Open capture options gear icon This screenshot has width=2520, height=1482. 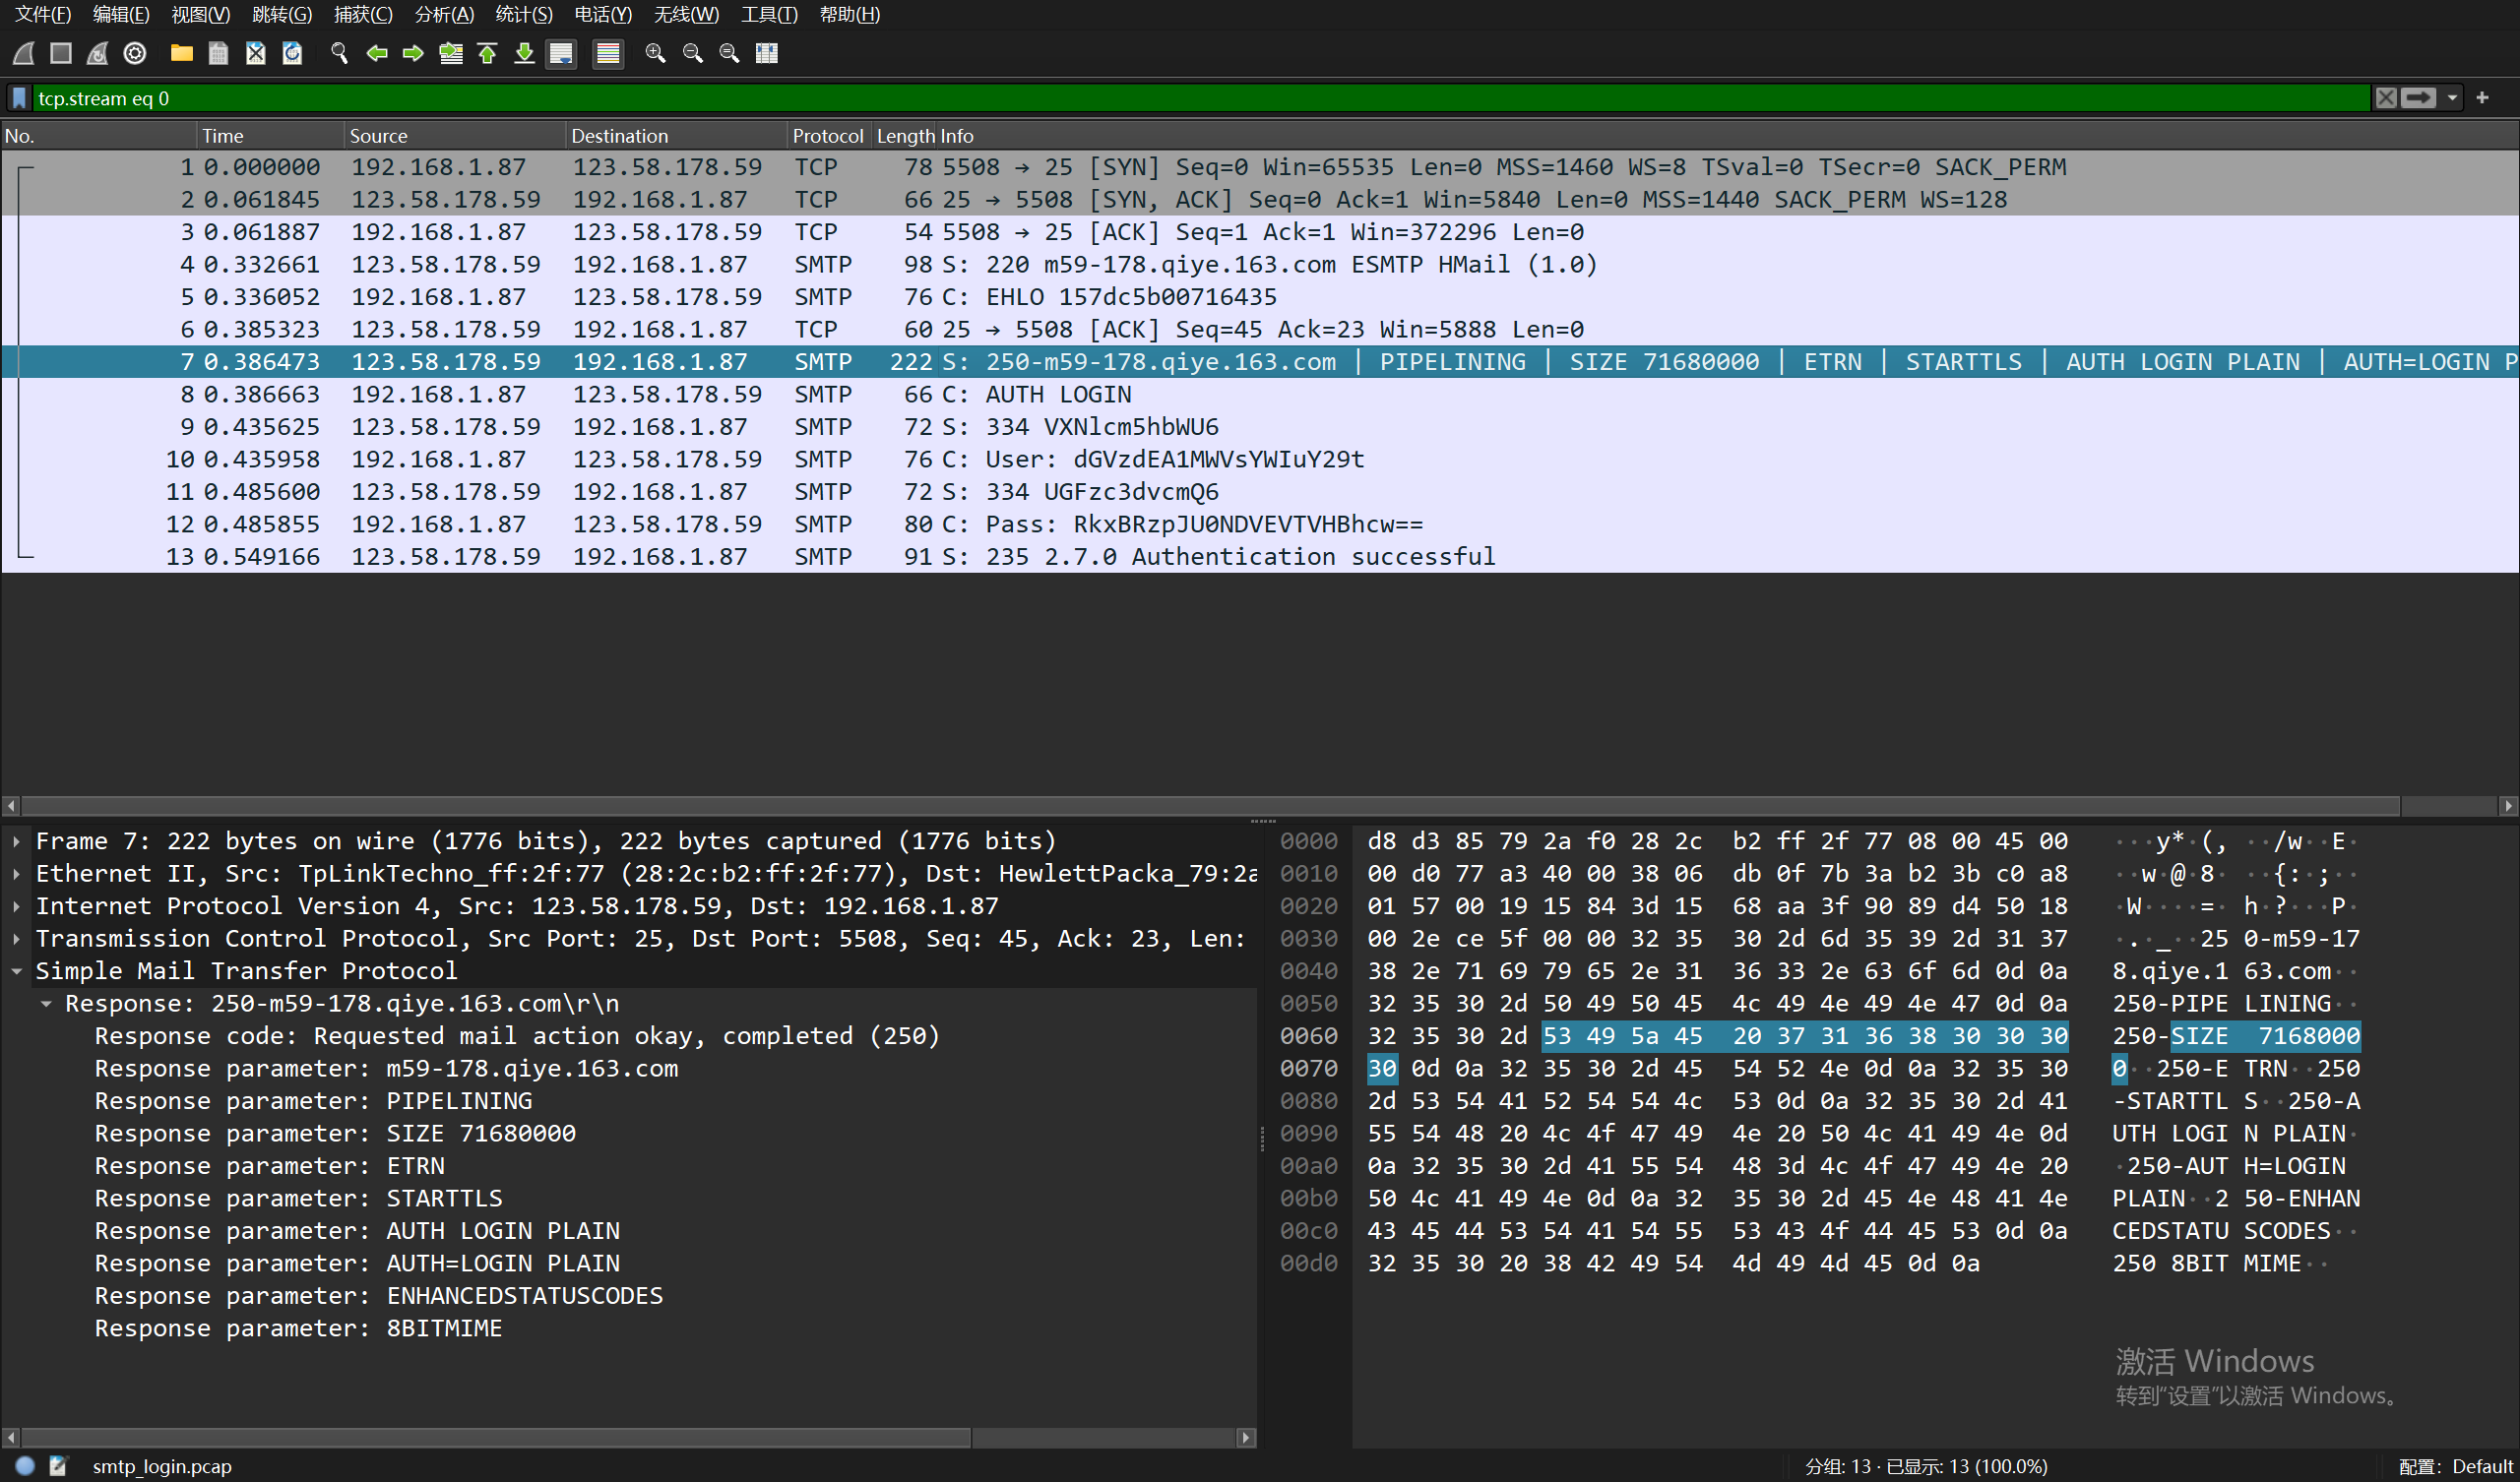click(x=135, y=53)
